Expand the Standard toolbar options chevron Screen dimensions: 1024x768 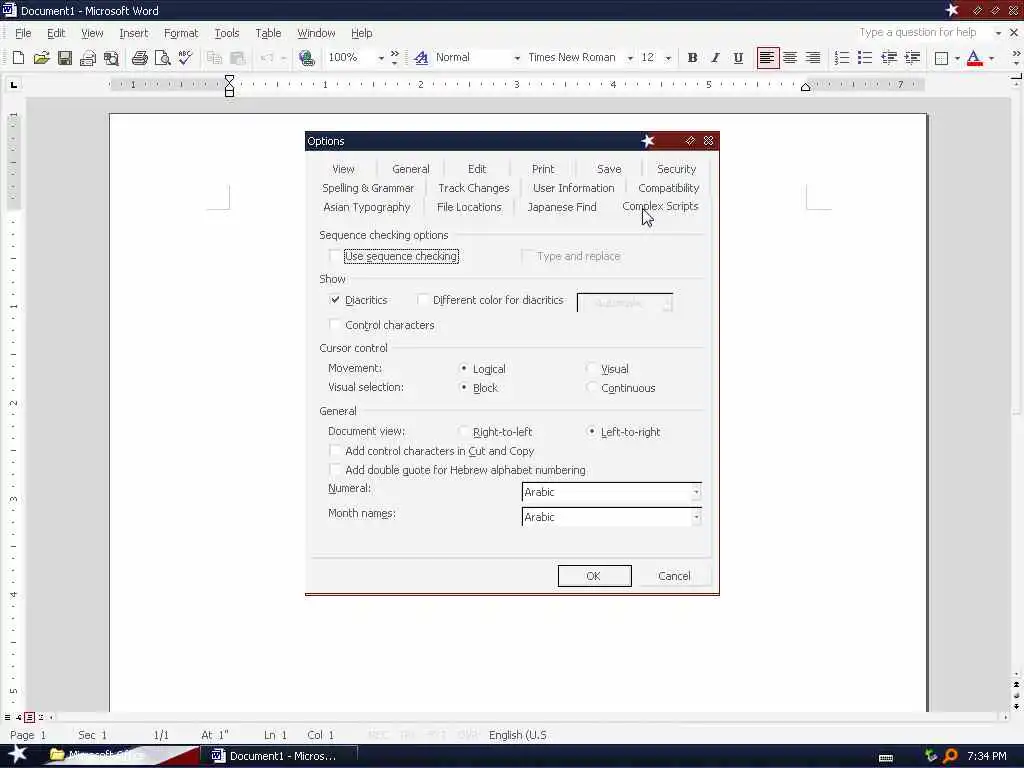pyautogui.click(x=394, y=58)
